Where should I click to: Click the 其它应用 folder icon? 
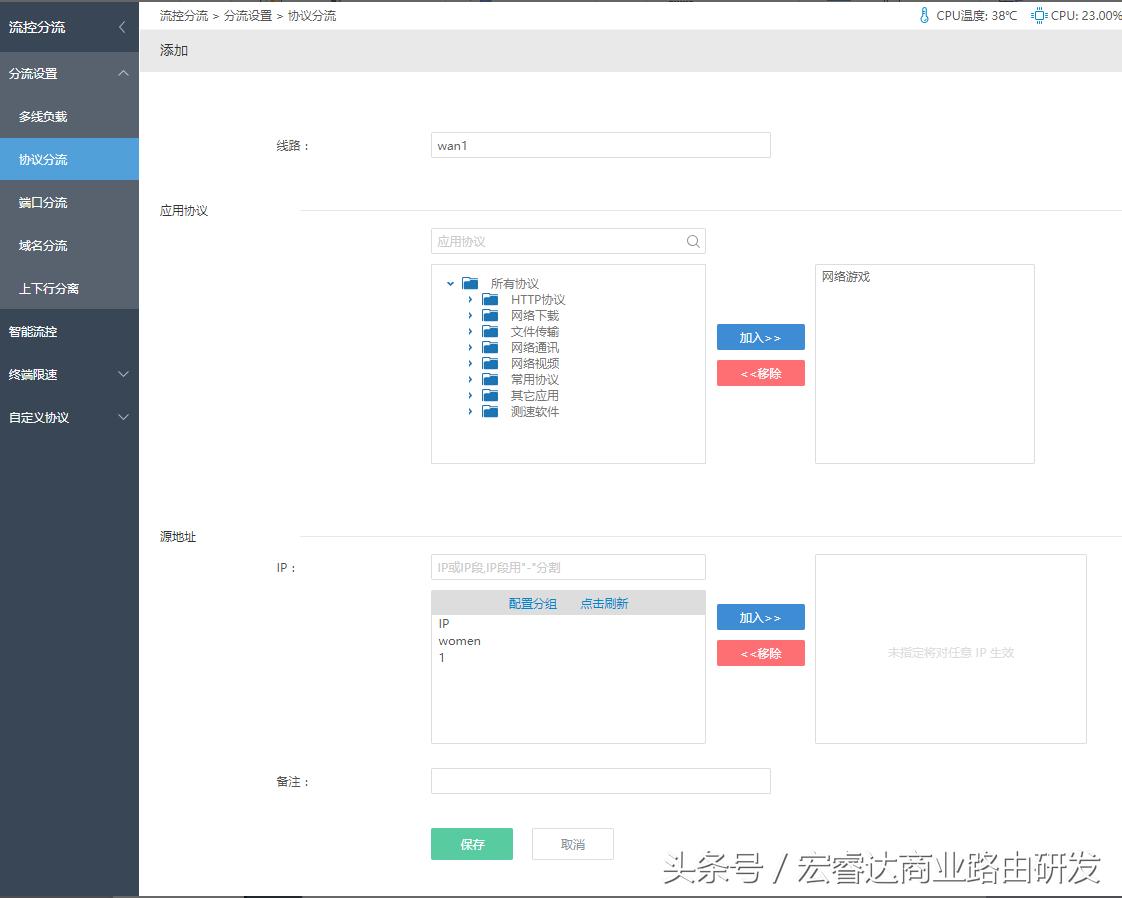point(490,395)
